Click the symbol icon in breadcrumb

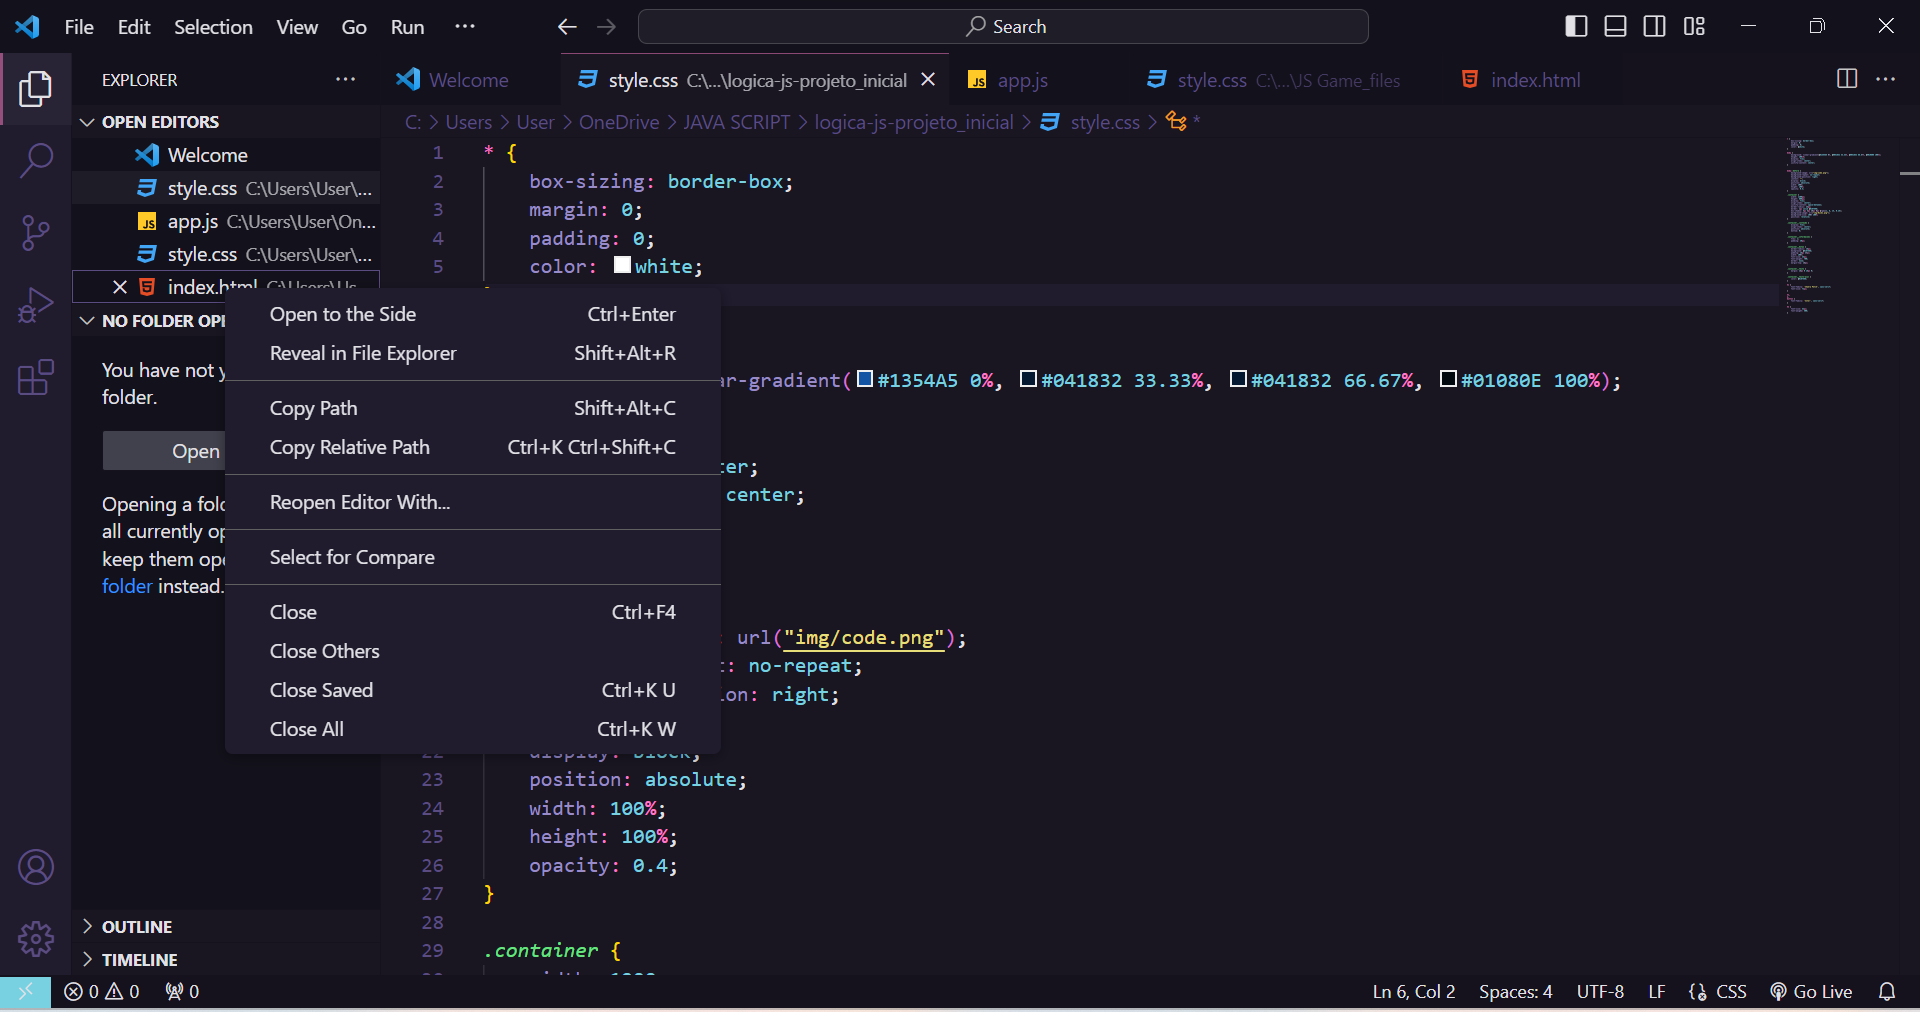tap(1176, 121)
